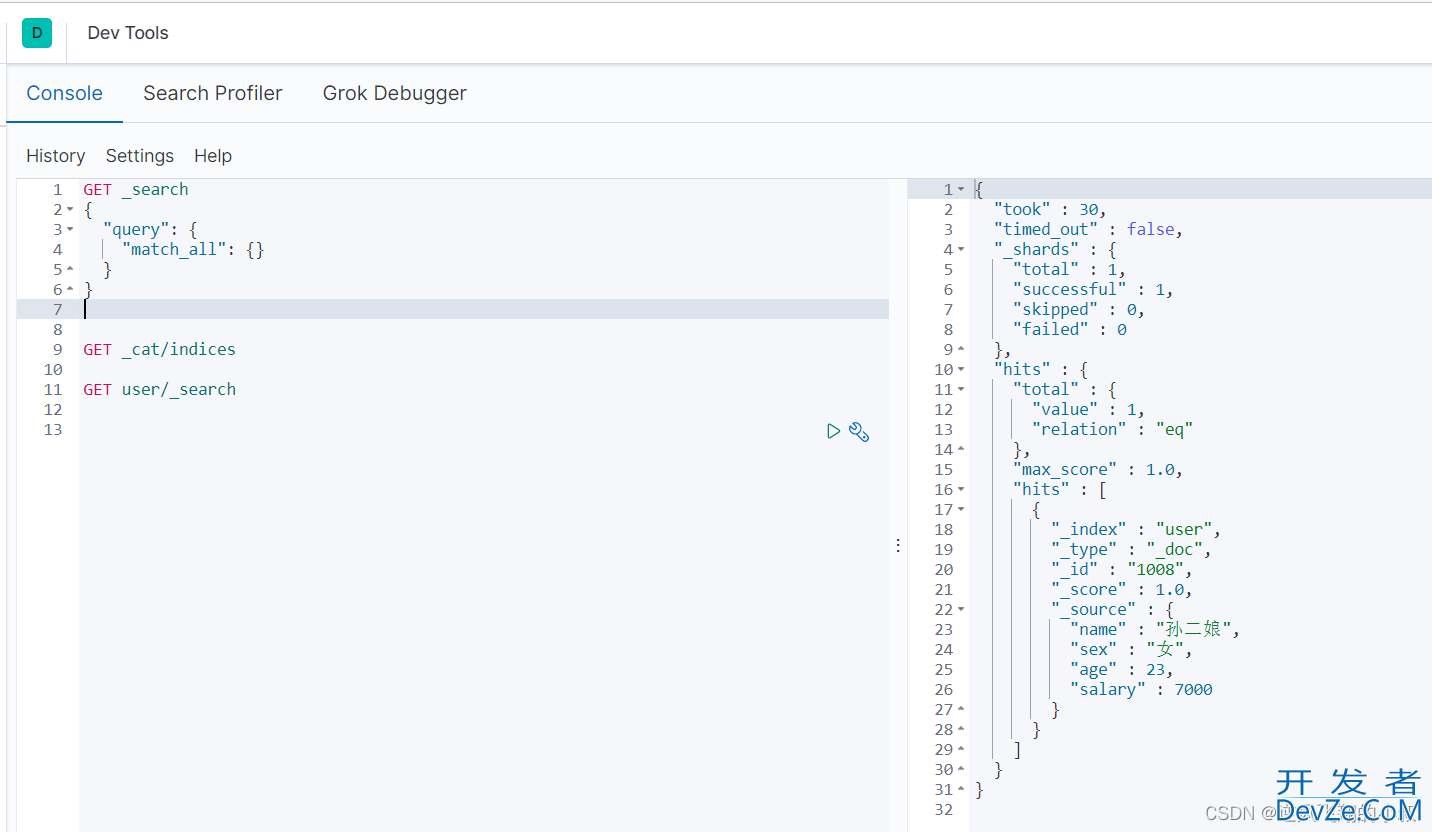1432x832 pixels.
Task: Click the "_type" : "_doc" line
Action: click(x=1132, y=549)
